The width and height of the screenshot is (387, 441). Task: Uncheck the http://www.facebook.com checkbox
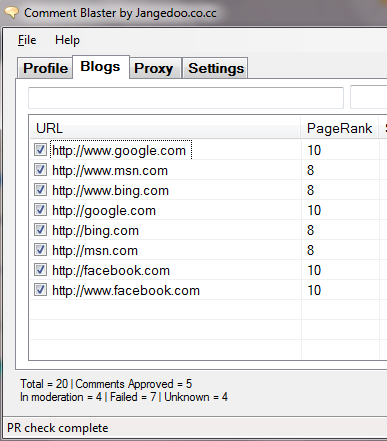coord(40,290)
